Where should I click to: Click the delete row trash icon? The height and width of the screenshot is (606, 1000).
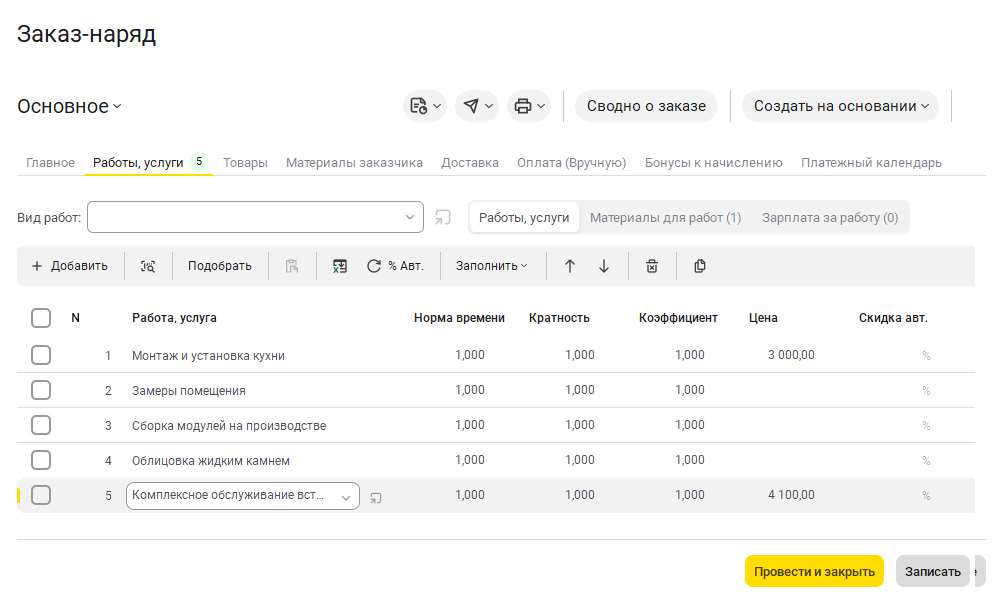652,266
